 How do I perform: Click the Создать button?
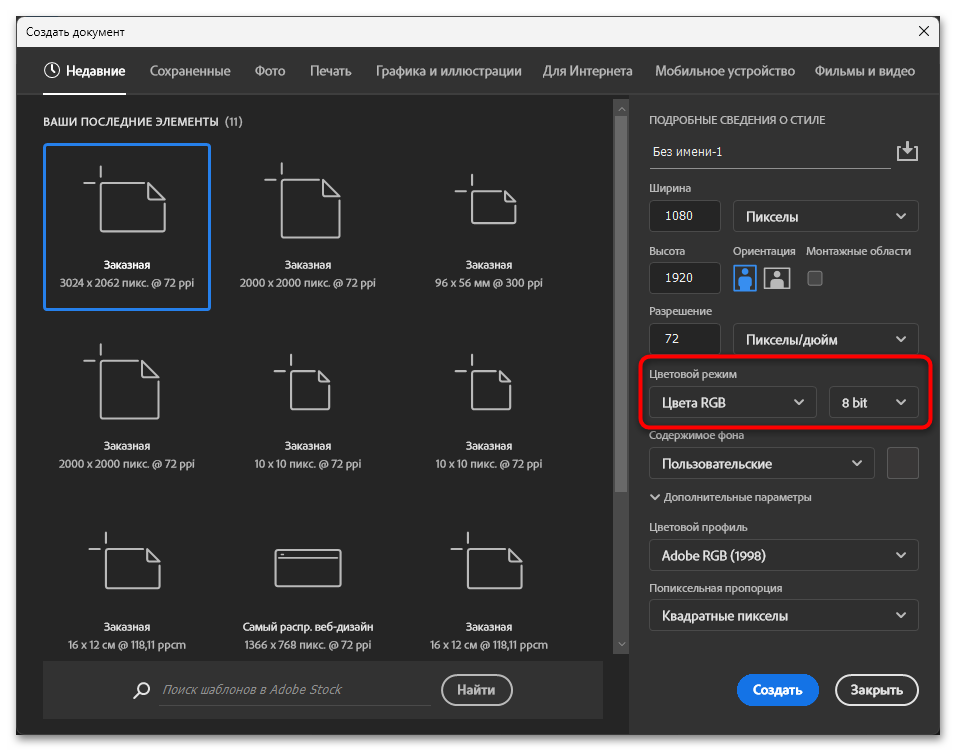tap(777, 690)
